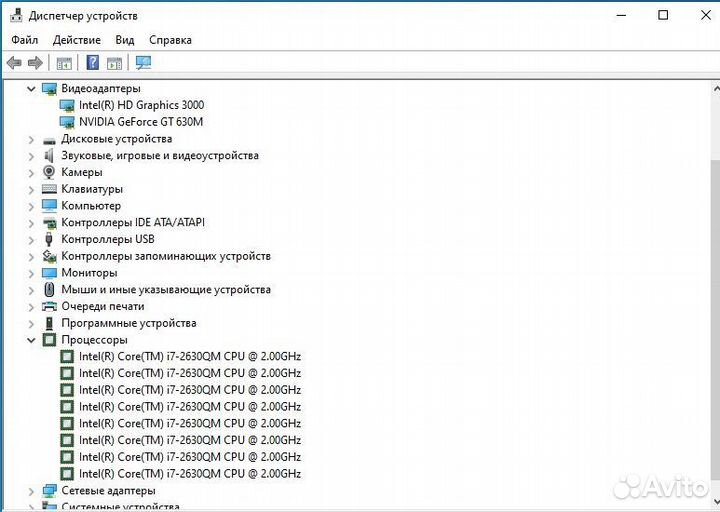Click the Device Manager title bar icon
720x512 pixels.
pos(17,15)
